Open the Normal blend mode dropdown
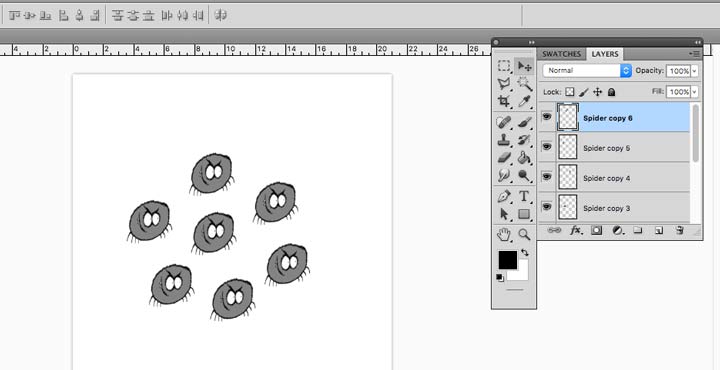 pyautogui.click(x=587, y=71)
